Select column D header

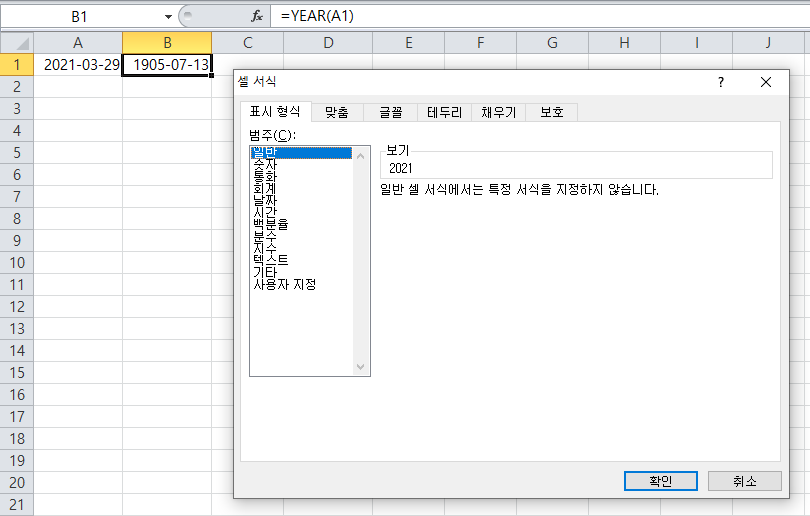click(x=328, y=42)
